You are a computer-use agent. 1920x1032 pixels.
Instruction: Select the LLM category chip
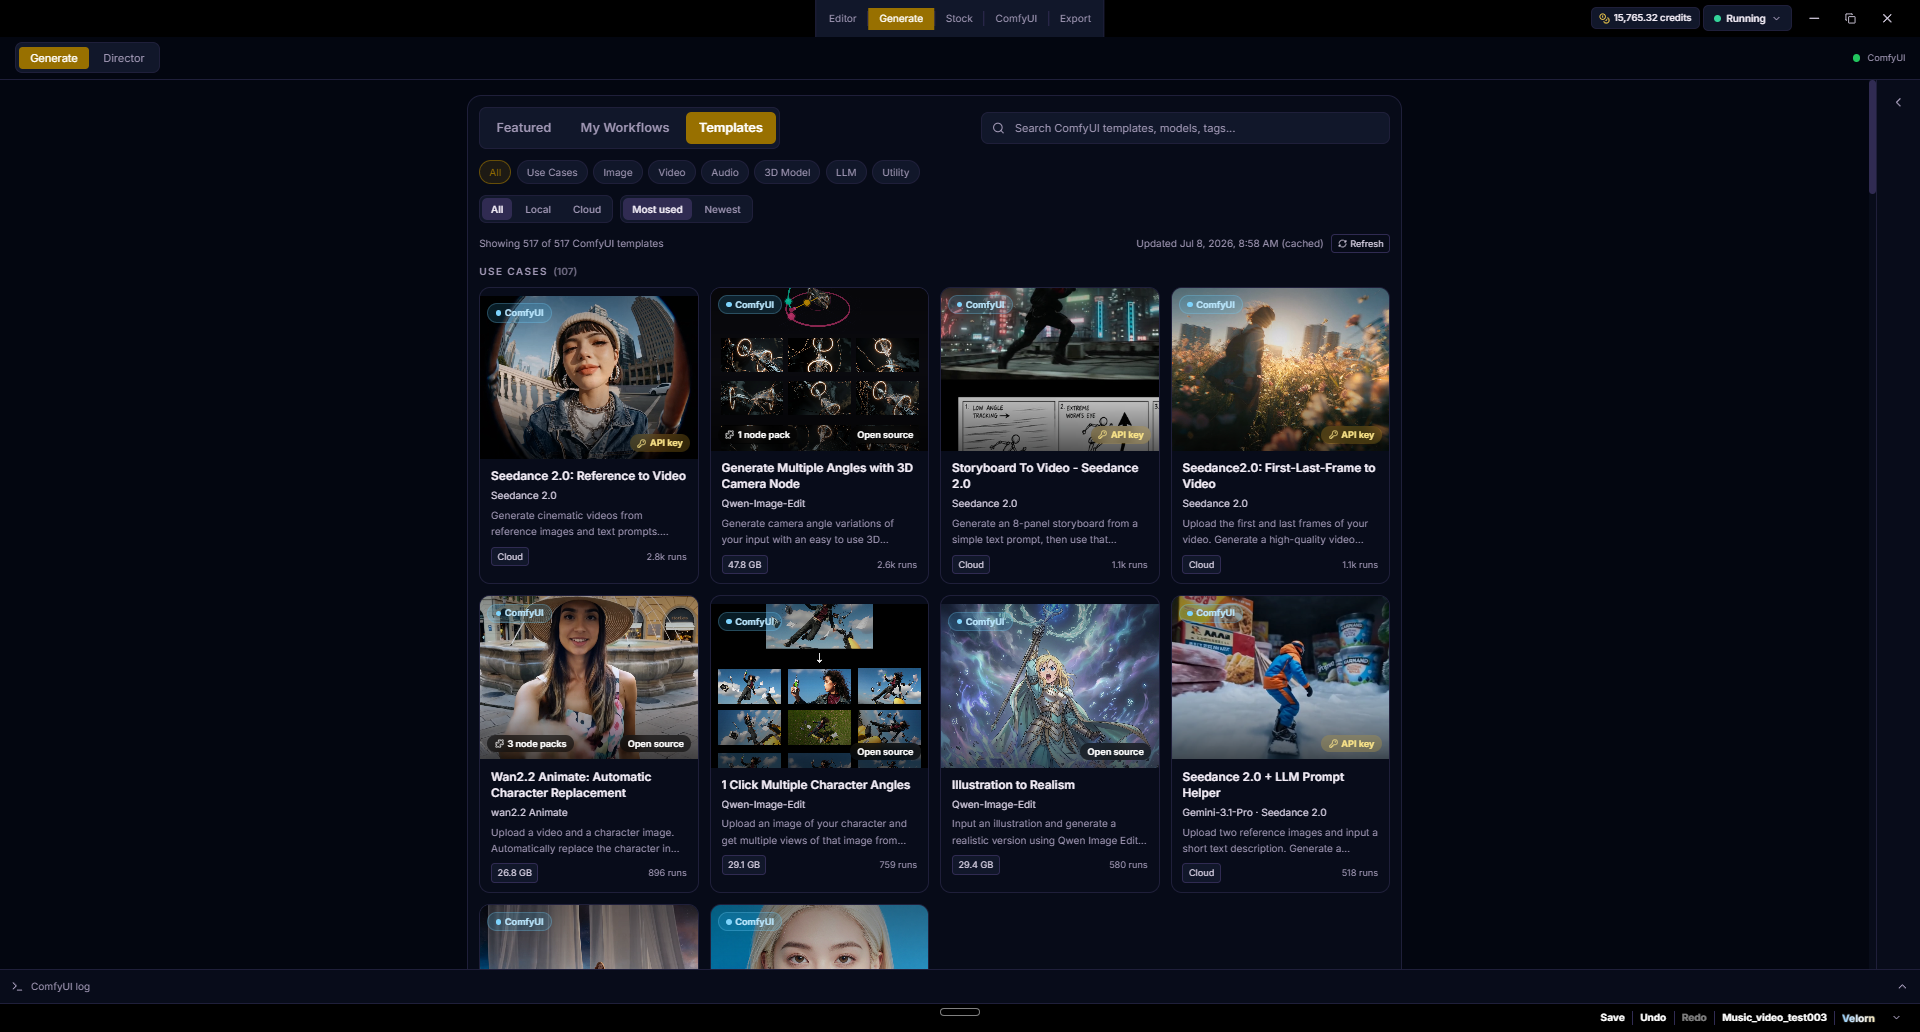point(846,173)
